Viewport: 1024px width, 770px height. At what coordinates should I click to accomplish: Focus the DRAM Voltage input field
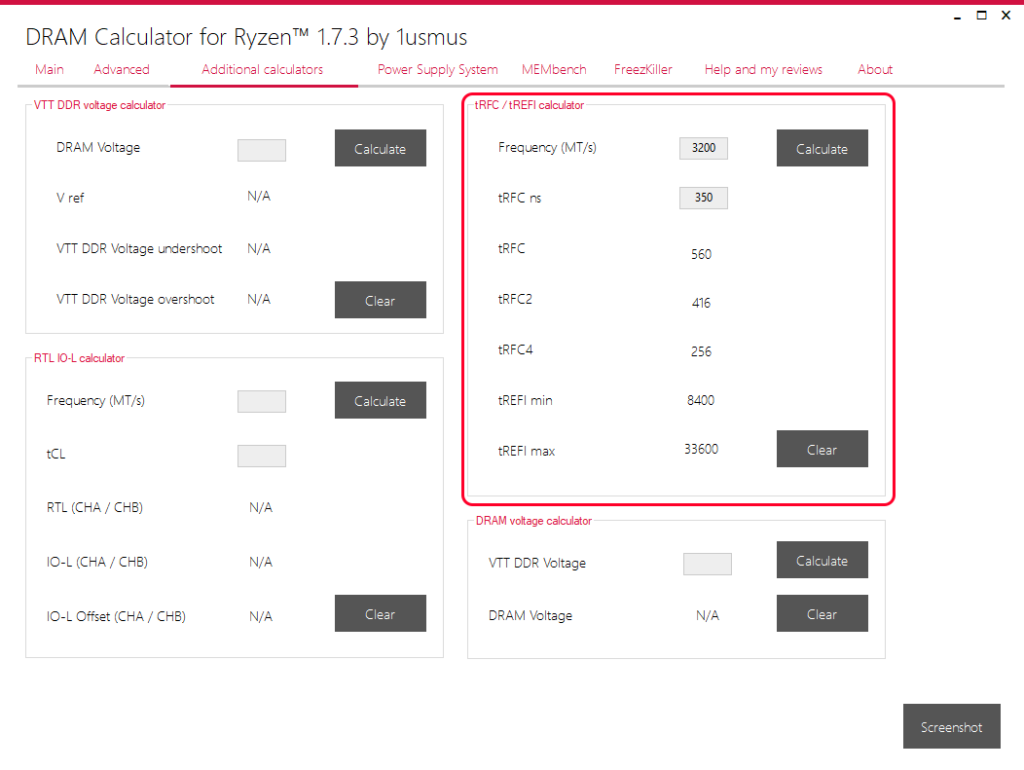click(x=261, y=150)
